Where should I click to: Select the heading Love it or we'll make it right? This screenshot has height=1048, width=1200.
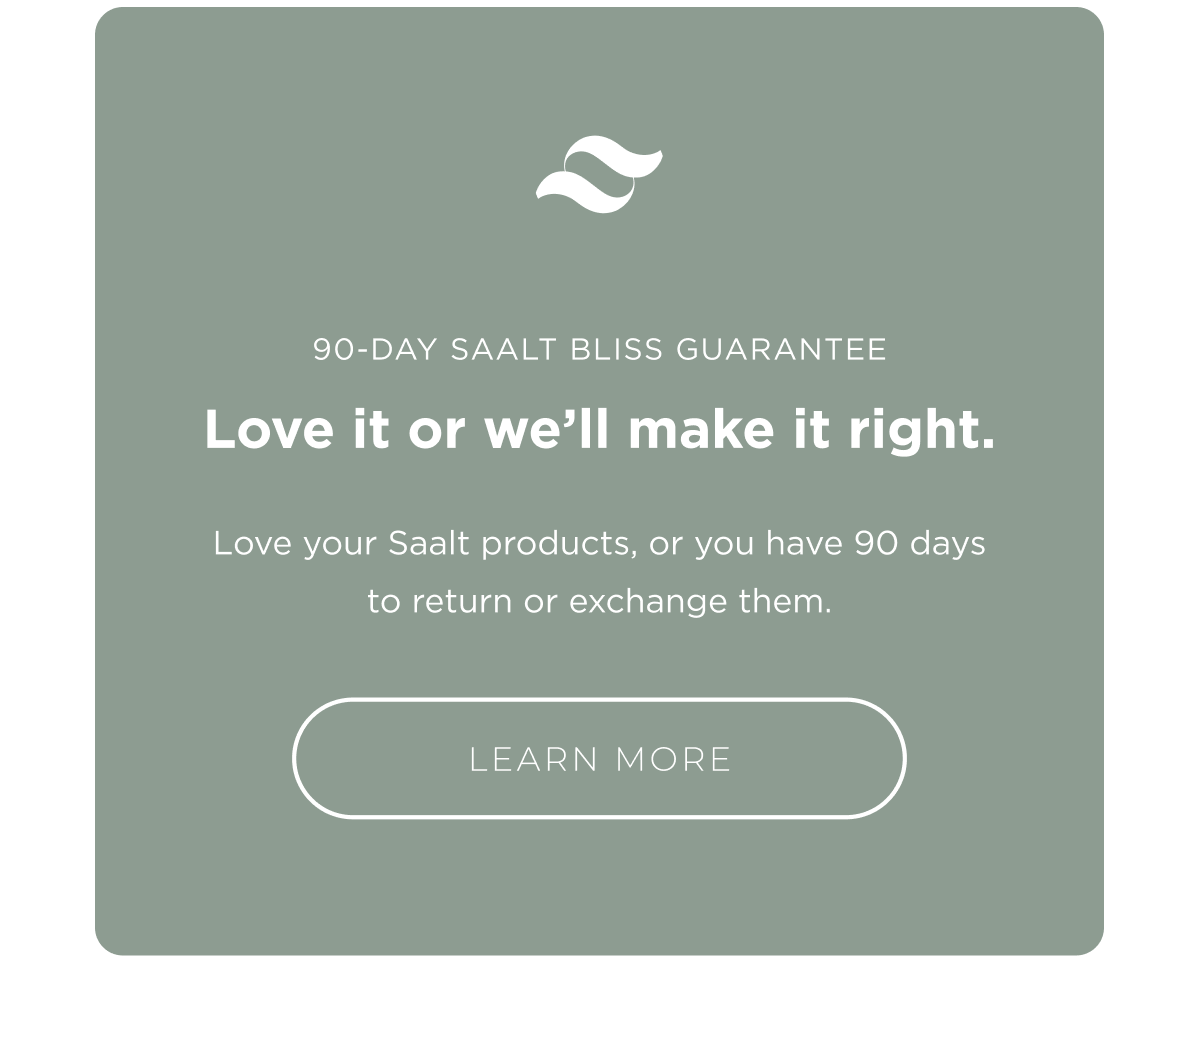click(x=599, y=430)
